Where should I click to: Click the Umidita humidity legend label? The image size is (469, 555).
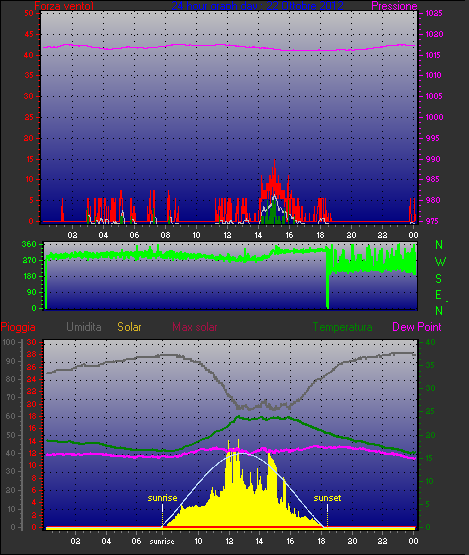[84, 327]
